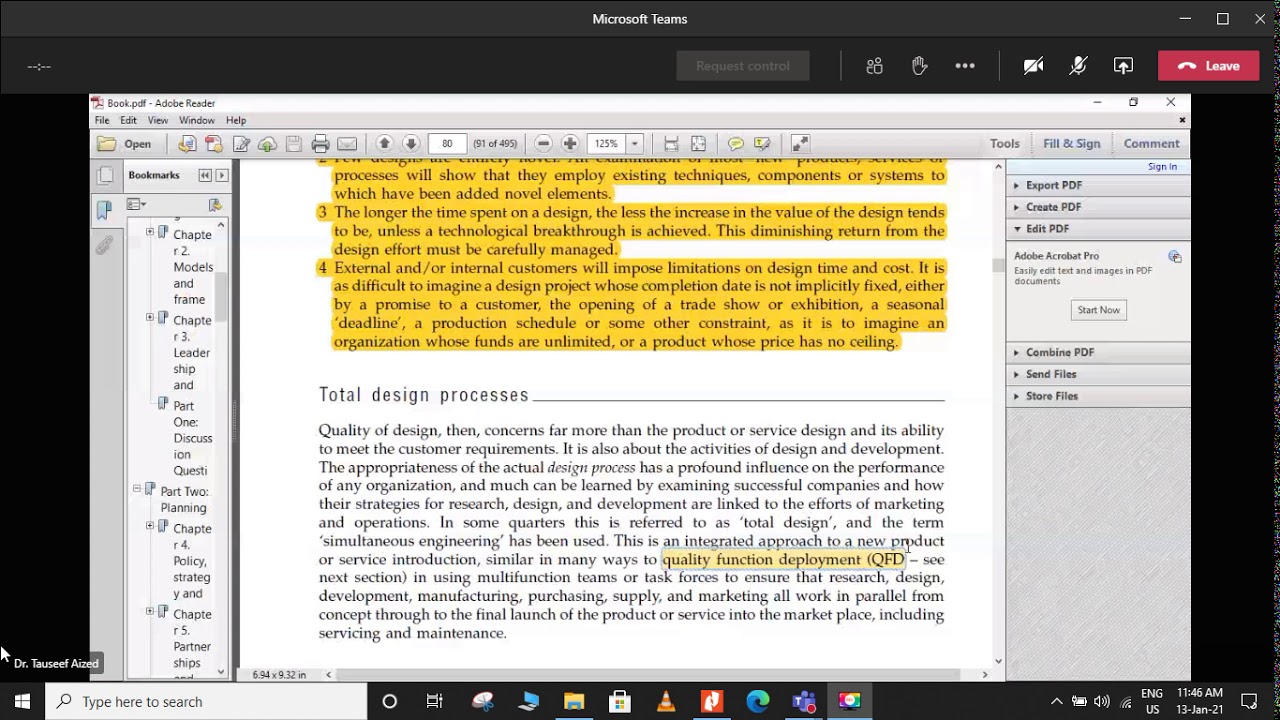
Task: Click the edit/sign document toolbar icon
Action: click(241, 144)
